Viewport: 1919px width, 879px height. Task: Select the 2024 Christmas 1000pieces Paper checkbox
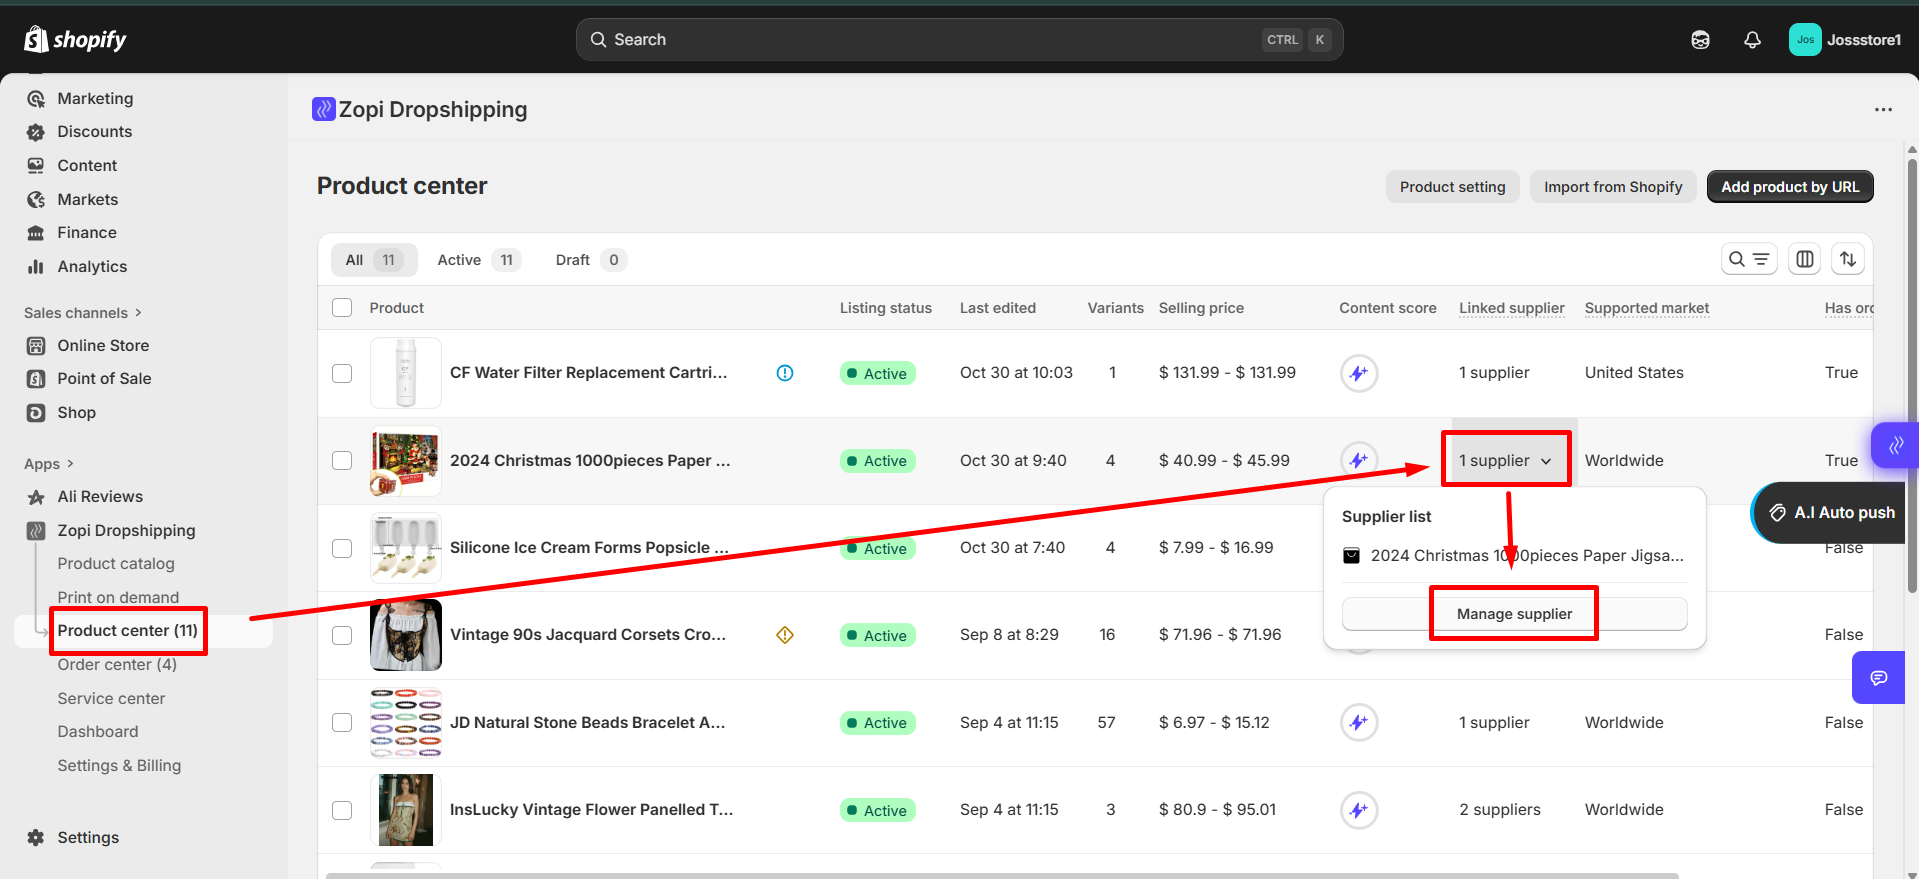coord(342,461)
